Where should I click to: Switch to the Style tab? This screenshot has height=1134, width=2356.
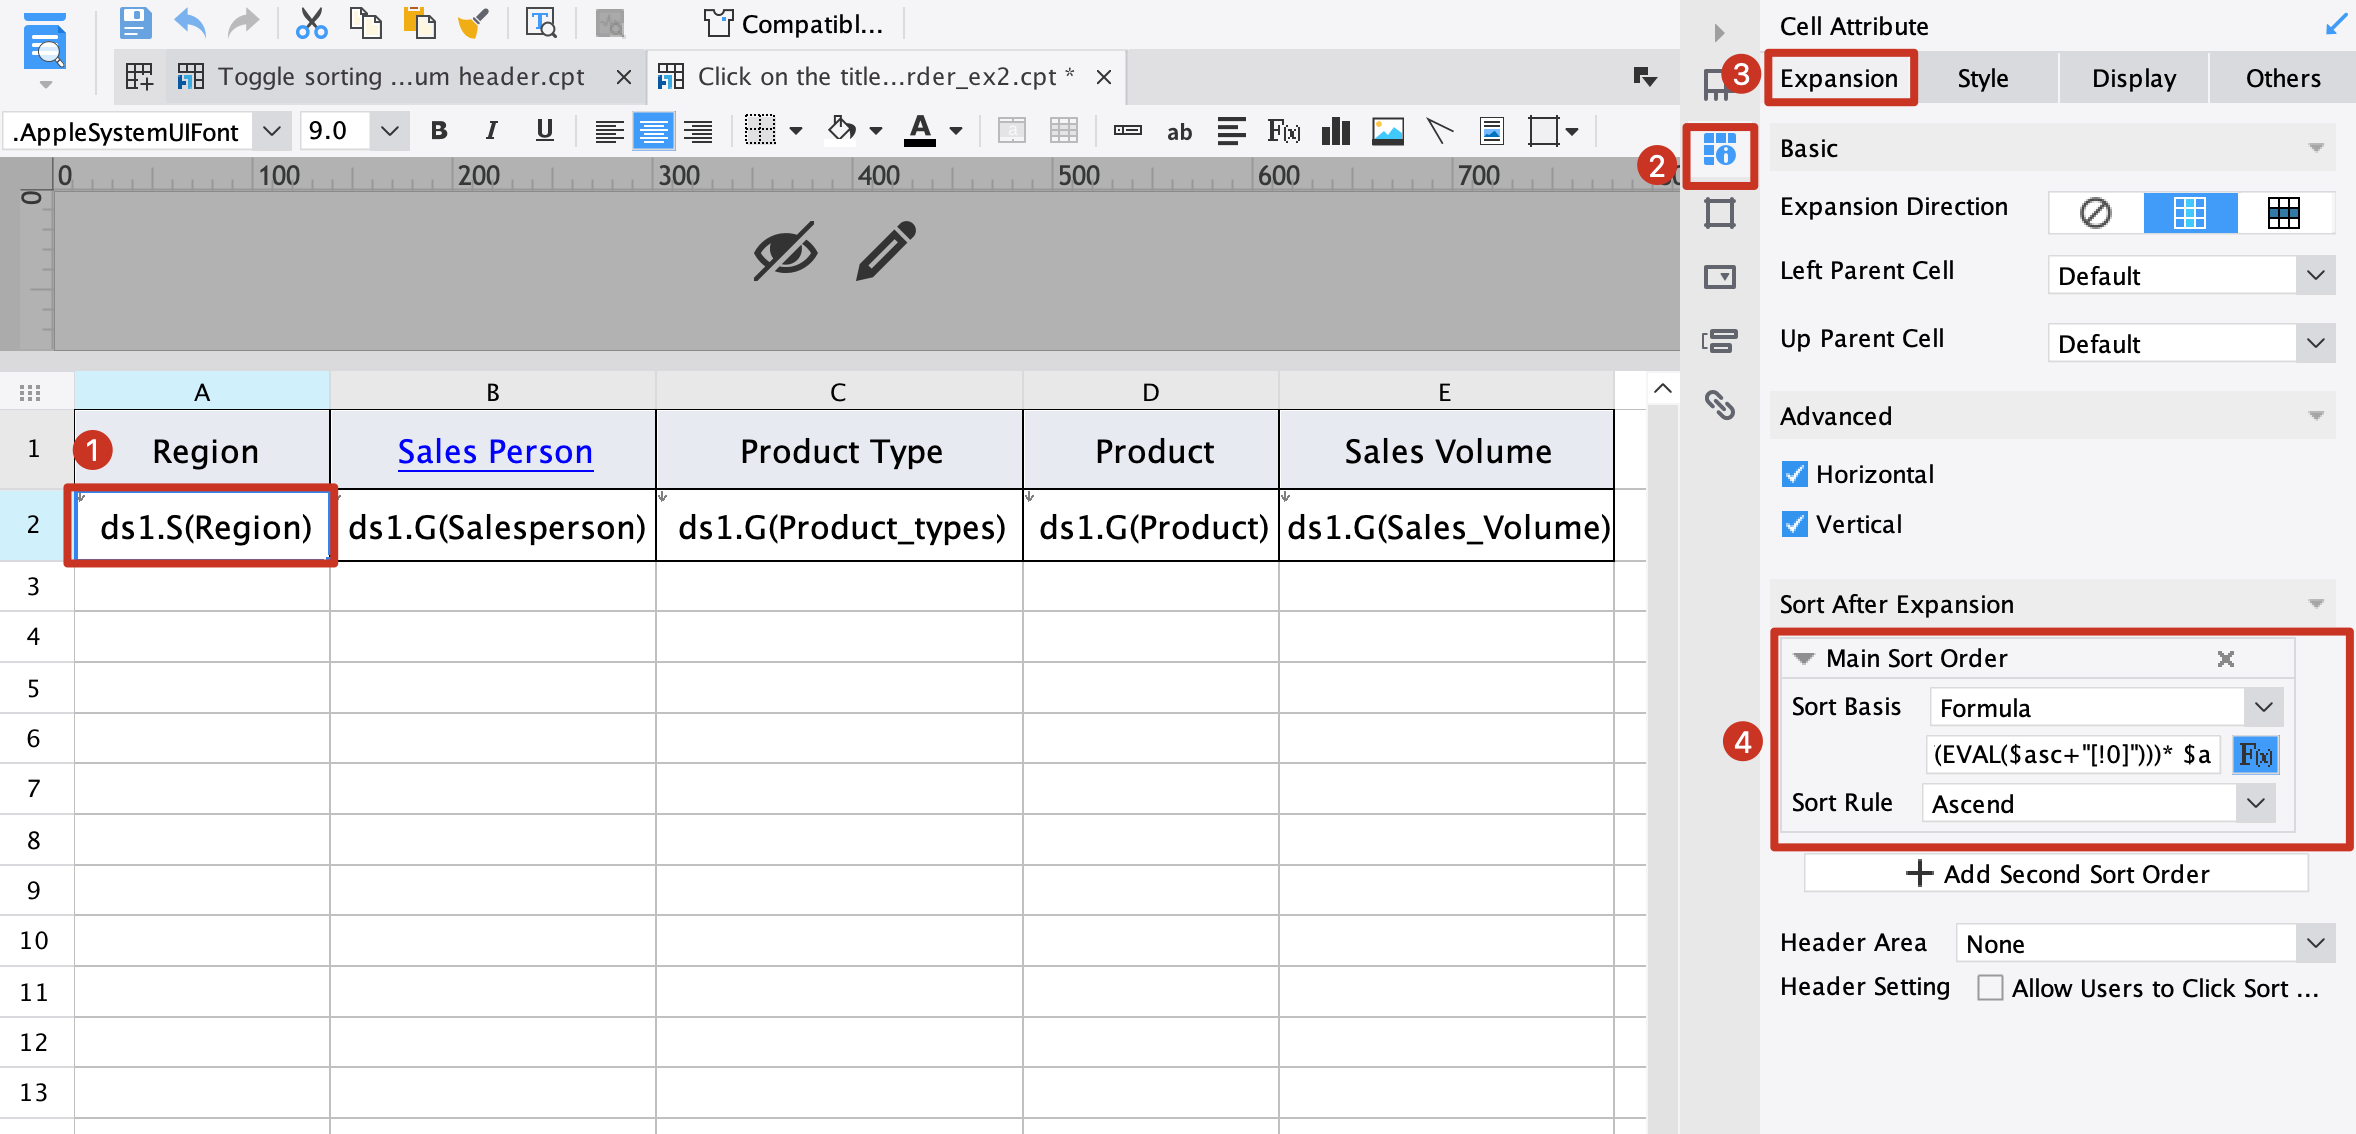click(1983, 78)
